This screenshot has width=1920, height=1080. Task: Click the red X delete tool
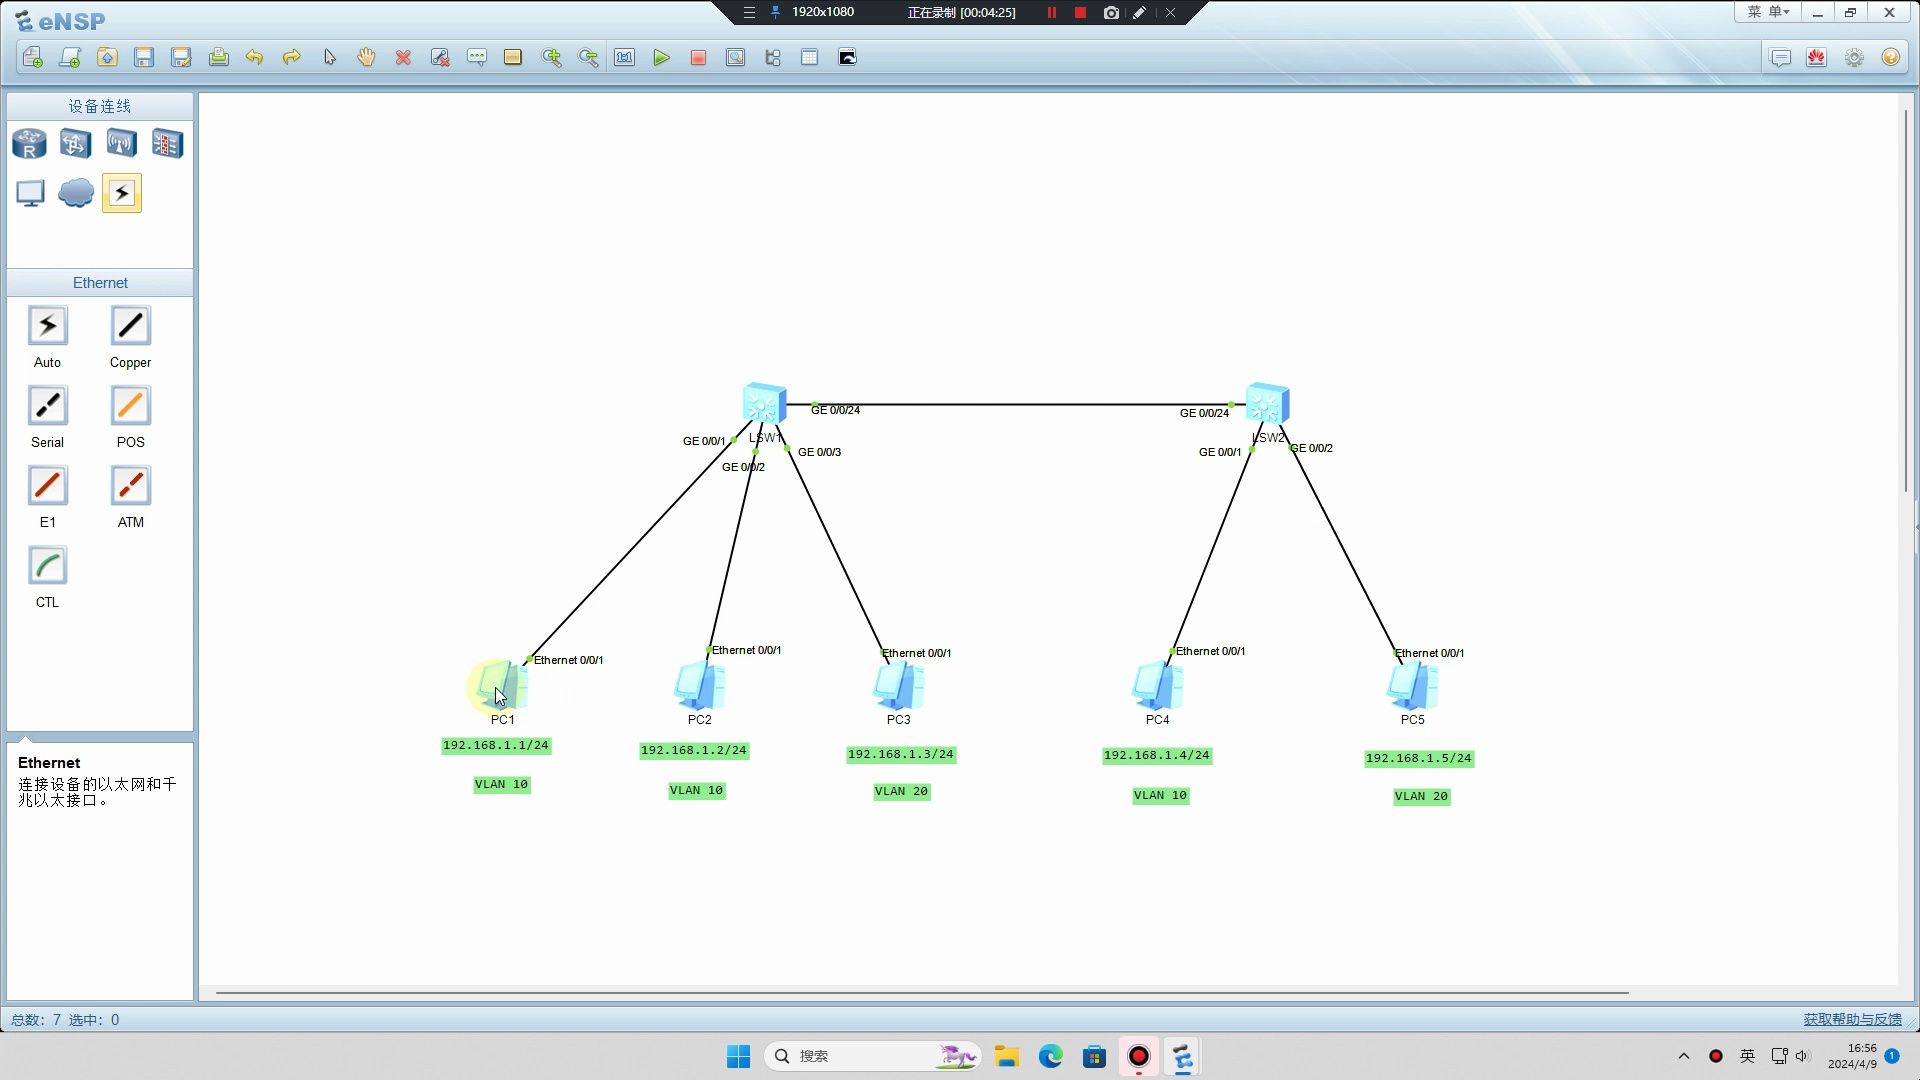click(403, 58)
